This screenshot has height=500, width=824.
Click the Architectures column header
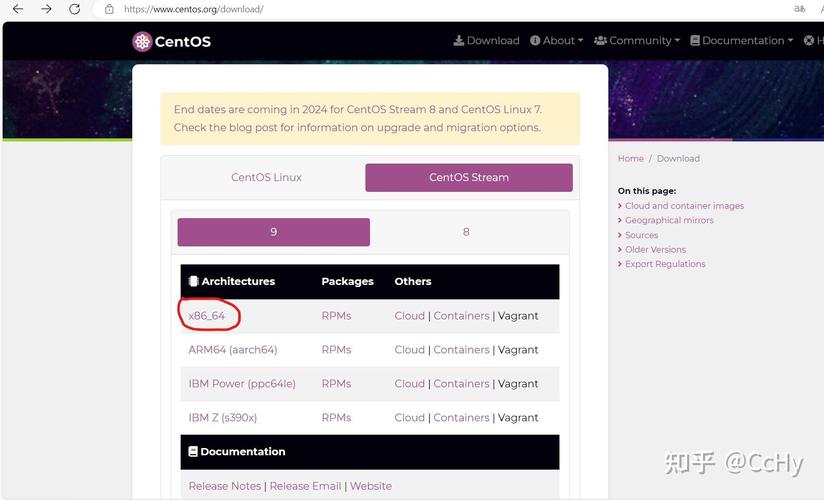coord(232,281)
